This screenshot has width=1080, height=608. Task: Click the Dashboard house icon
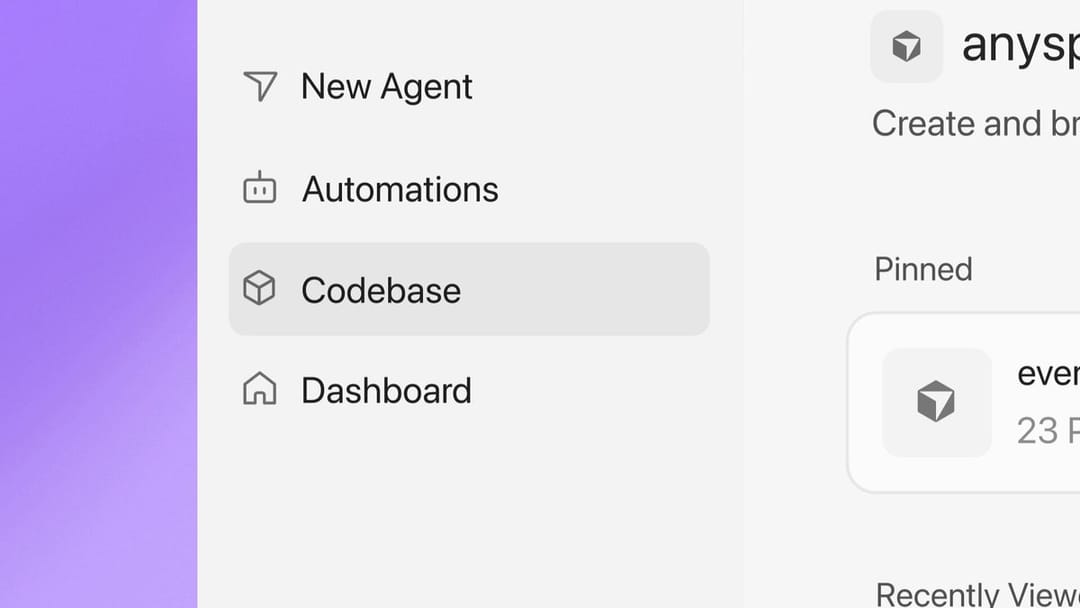(x=260, y=388)
